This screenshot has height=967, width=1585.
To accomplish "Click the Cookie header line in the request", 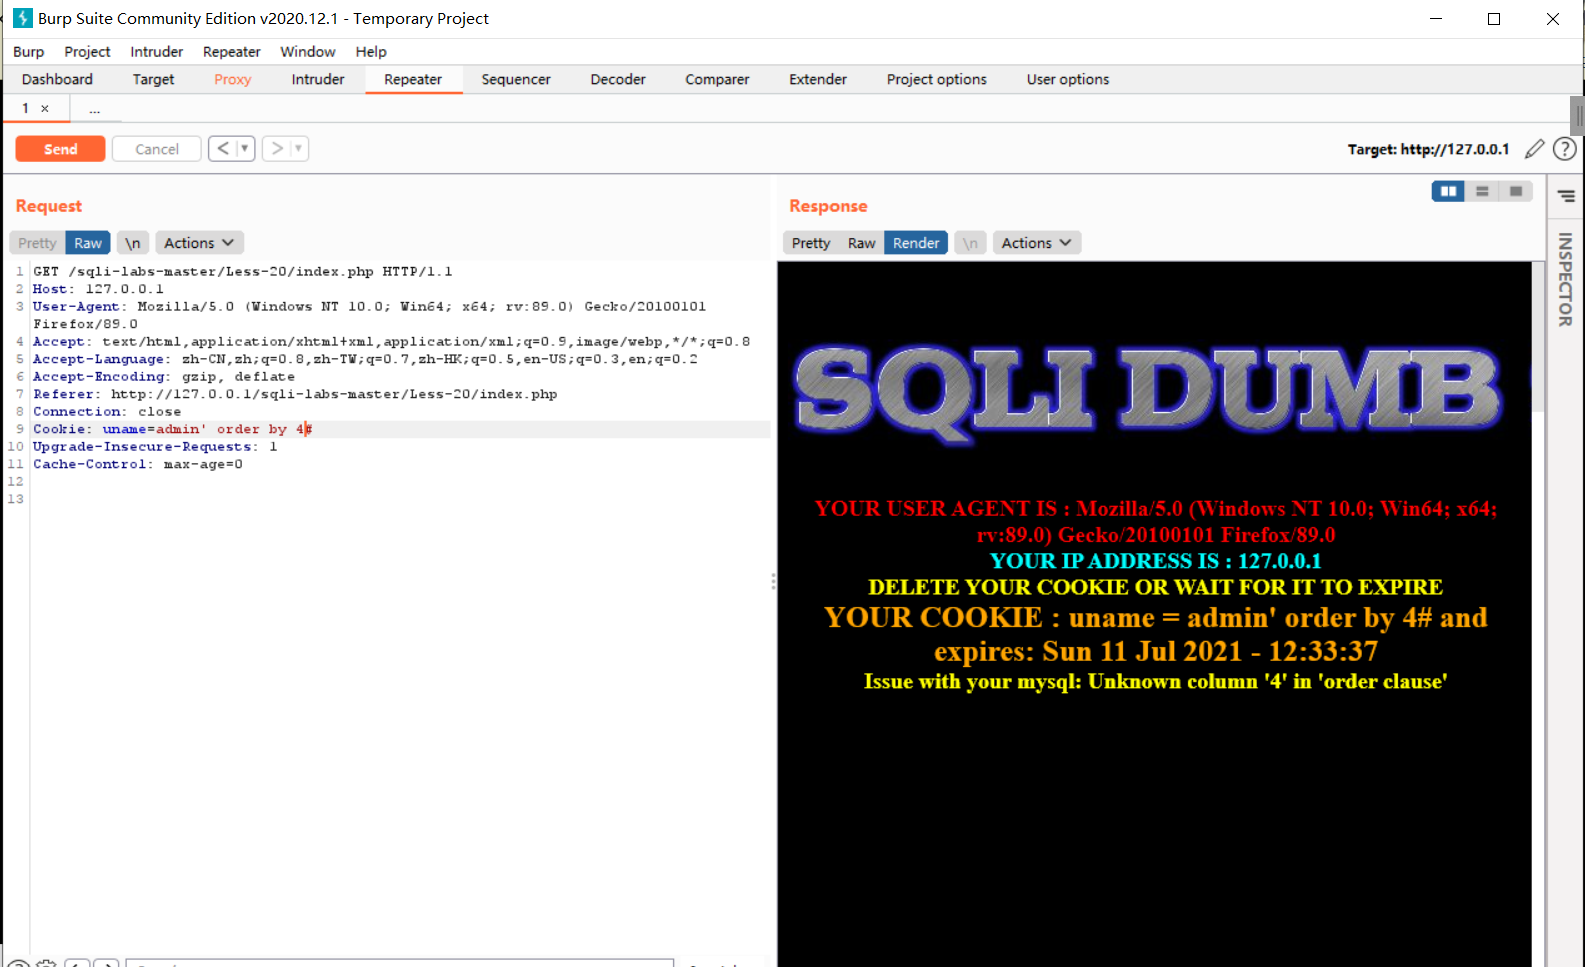I will 172,429.
